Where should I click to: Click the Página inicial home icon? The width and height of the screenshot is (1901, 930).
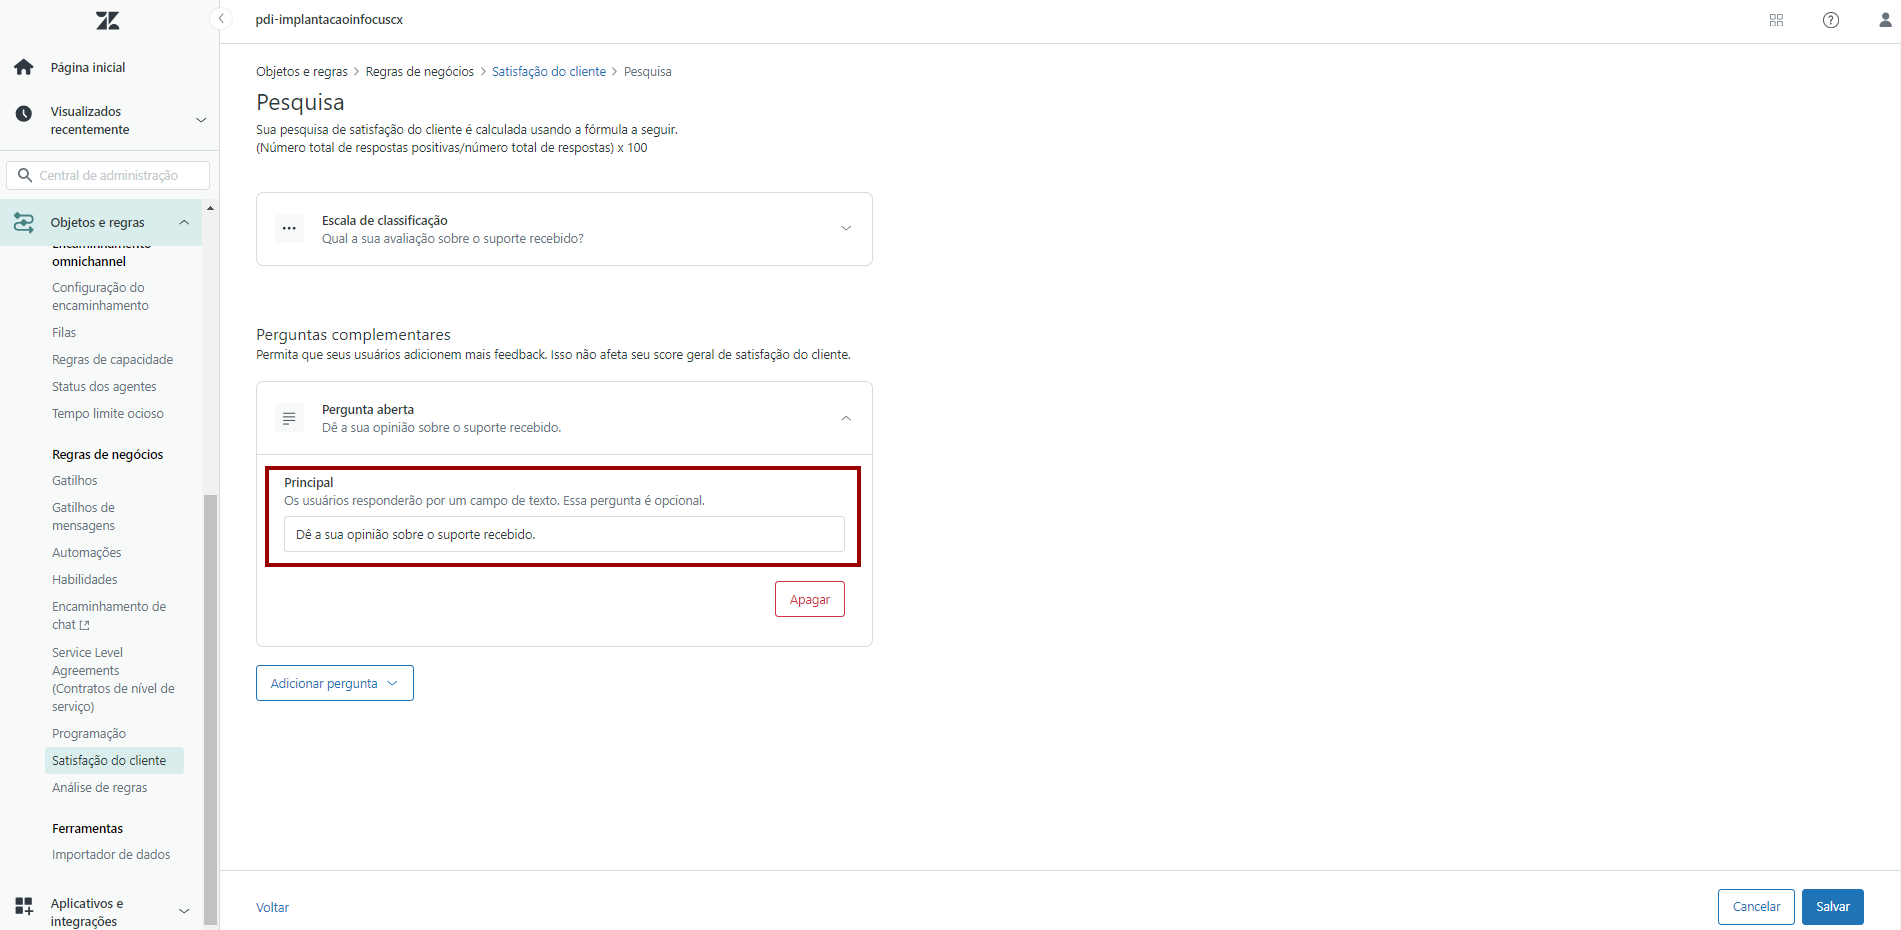(24, 67)
